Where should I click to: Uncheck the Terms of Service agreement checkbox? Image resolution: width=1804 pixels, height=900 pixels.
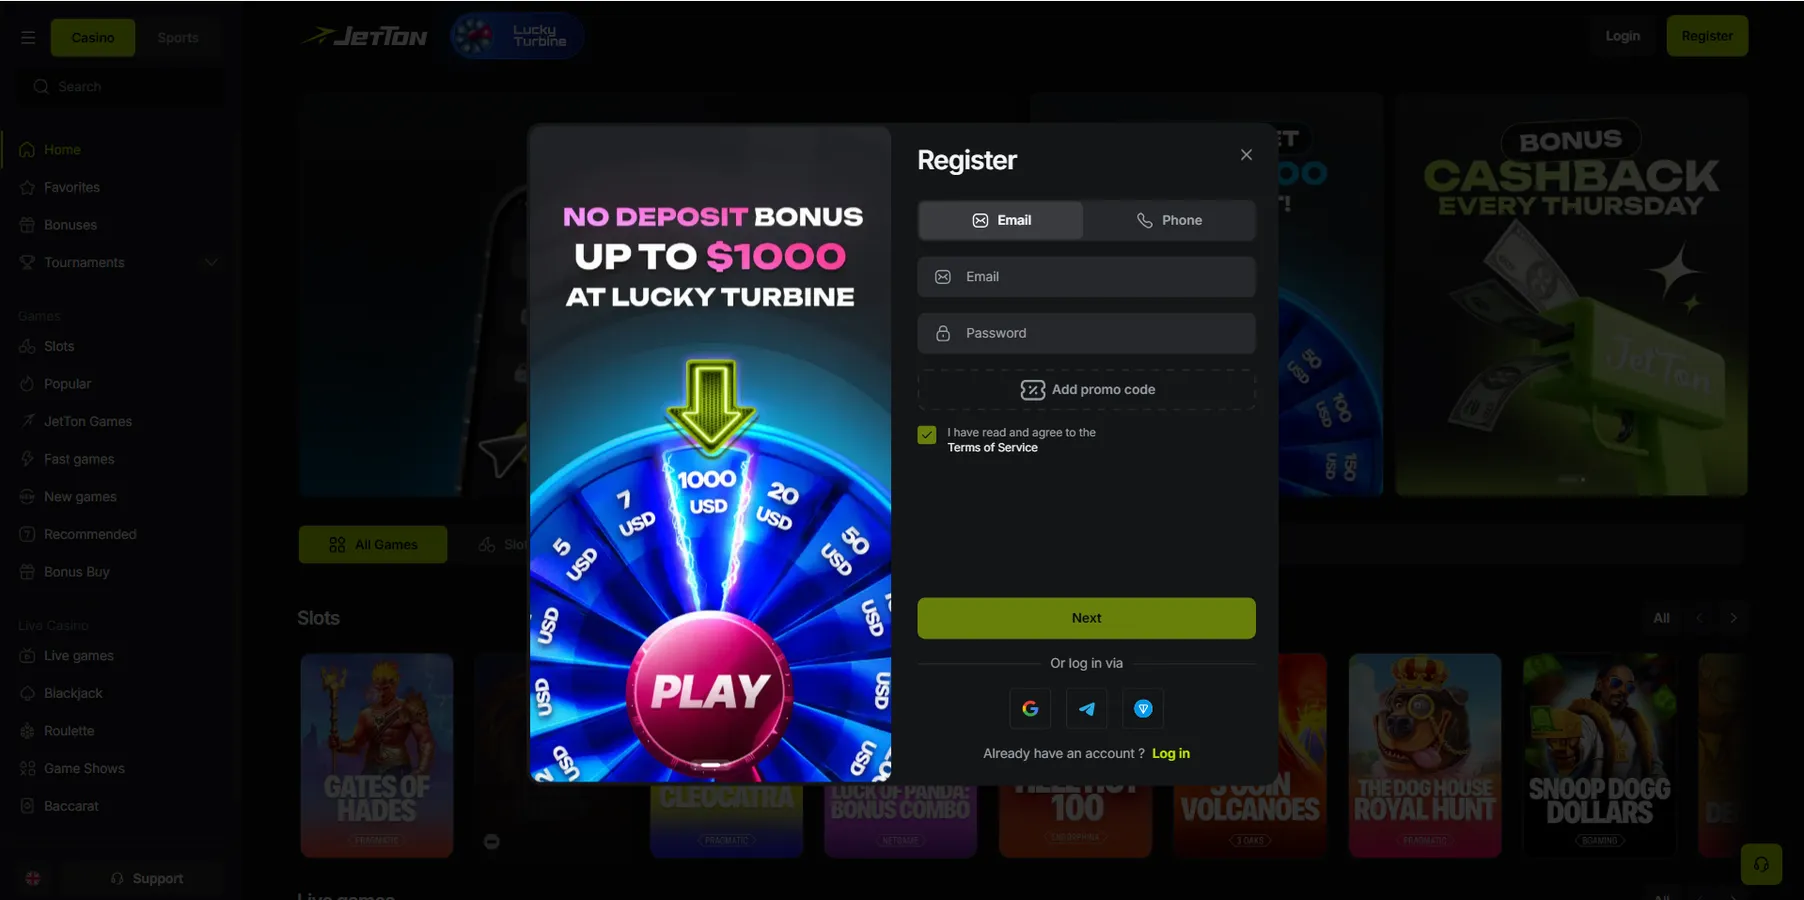click(x=927, y=435)
